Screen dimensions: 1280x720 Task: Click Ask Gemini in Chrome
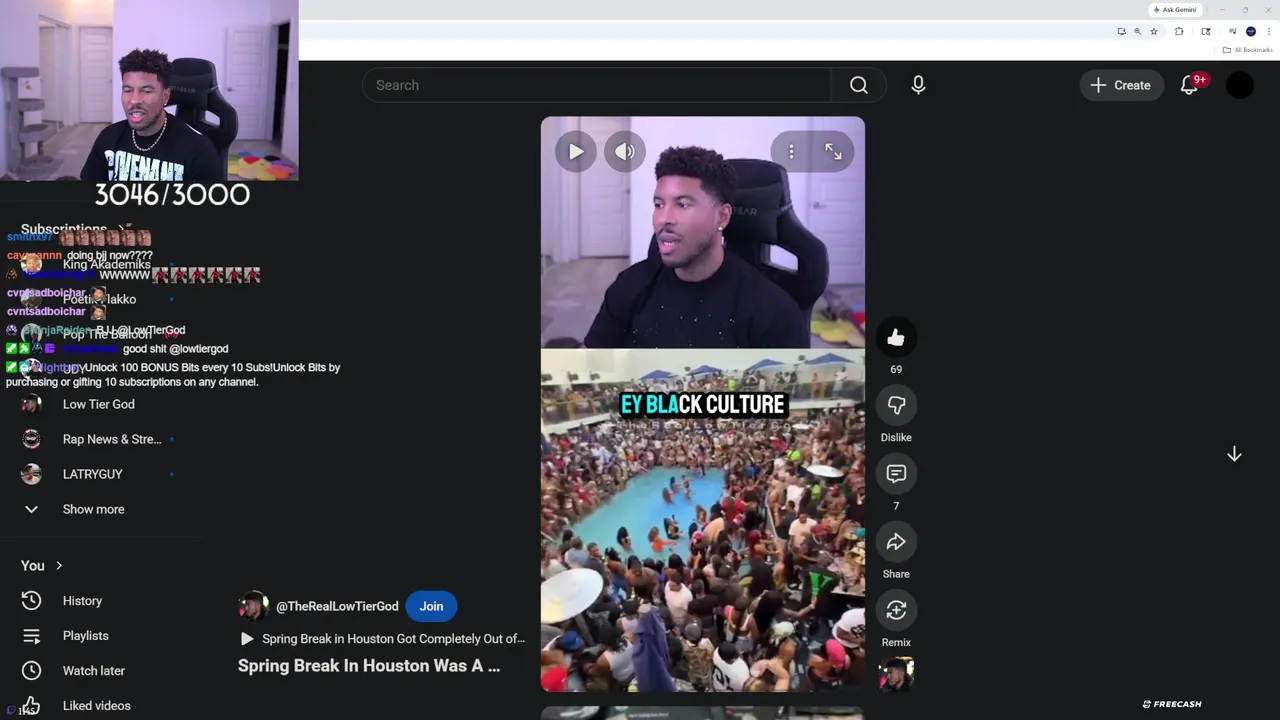point(1175,10)
